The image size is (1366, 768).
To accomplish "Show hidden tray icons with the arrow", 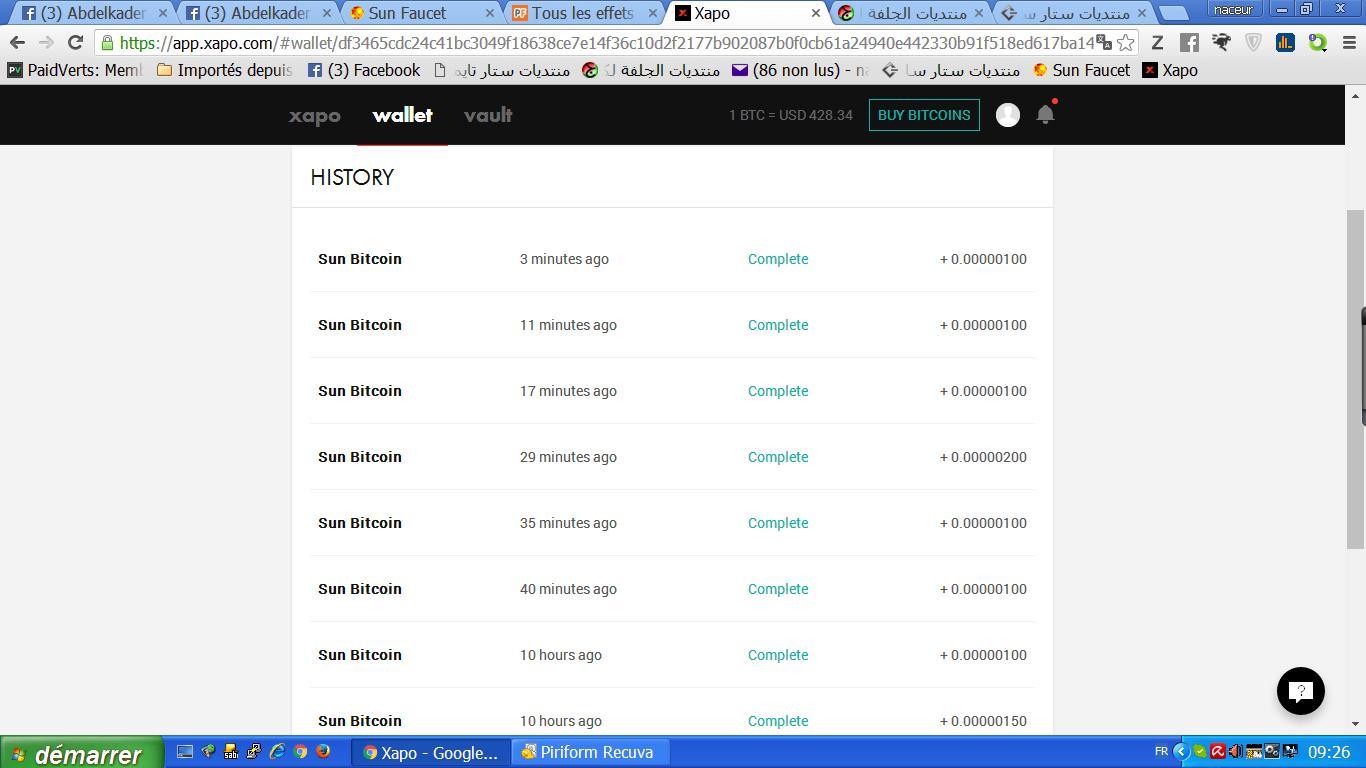I will click(1180, 752).
